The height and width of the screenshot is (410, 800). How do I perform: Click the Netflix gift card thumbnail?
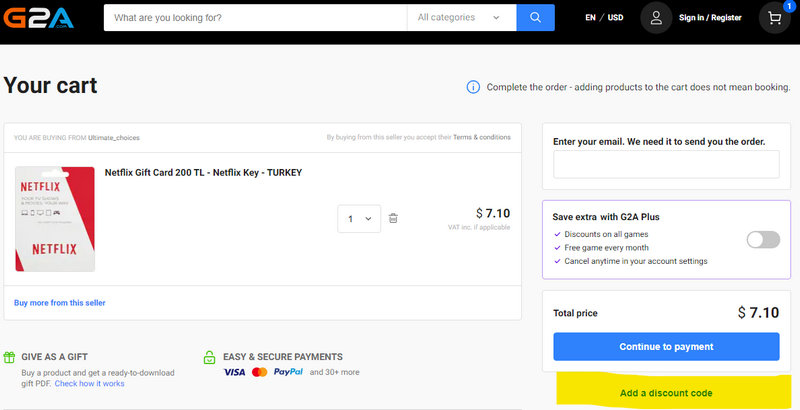[54, 219]
